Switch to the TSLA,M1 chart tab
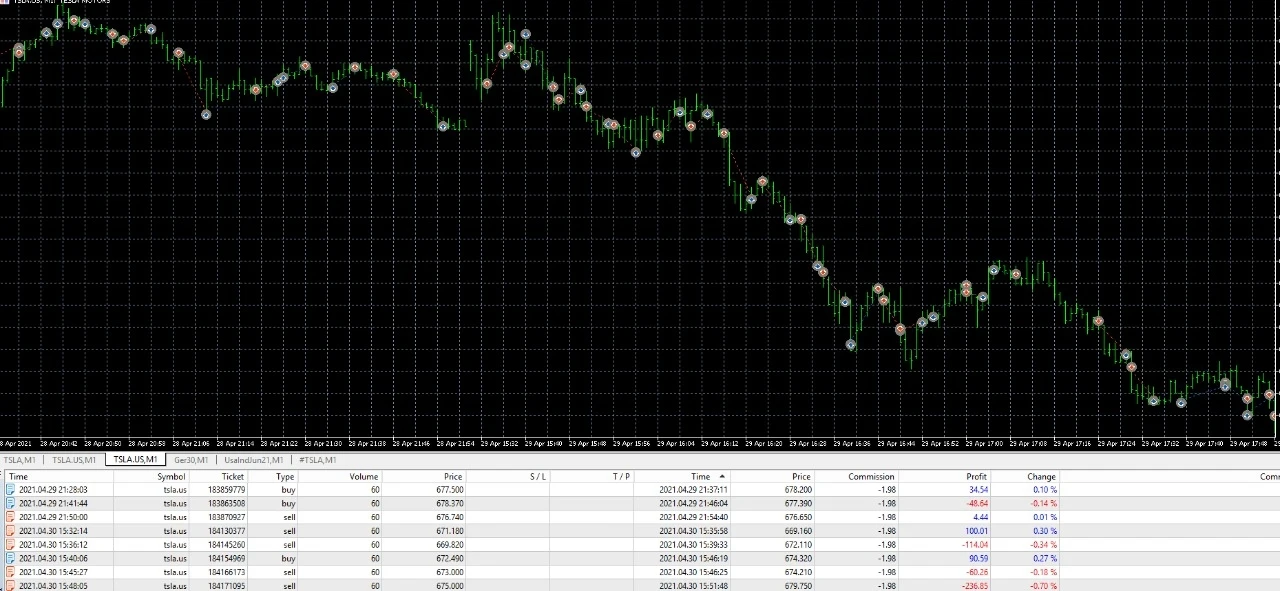Image resolution: width=1280 pixels, height=591 pixels. coord(20,460)
